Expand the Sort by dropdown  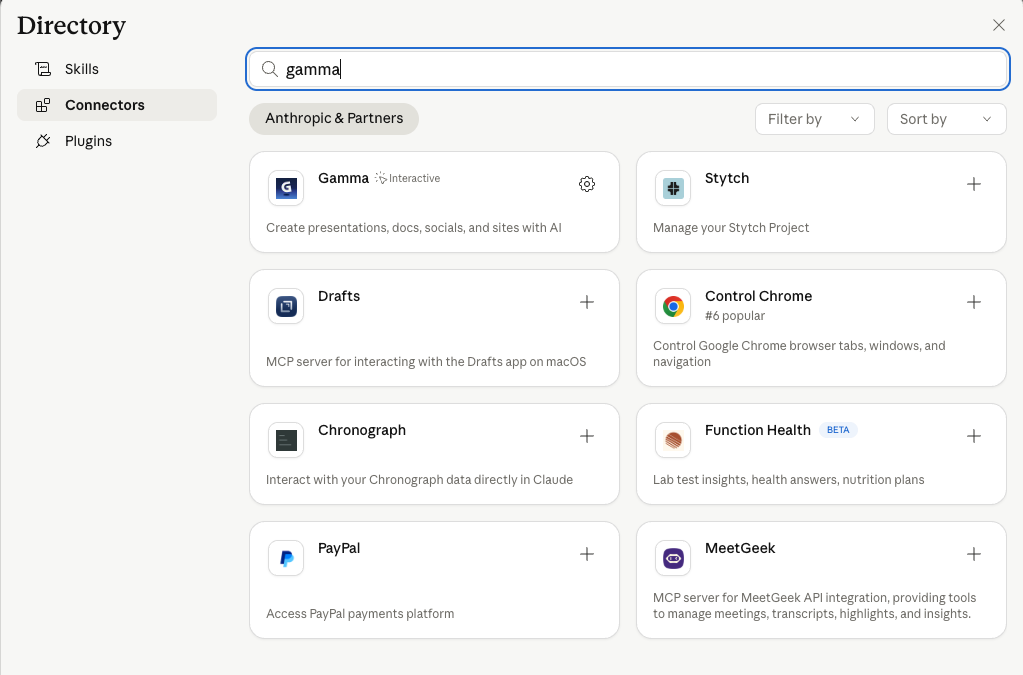click(x=946, y=119)
